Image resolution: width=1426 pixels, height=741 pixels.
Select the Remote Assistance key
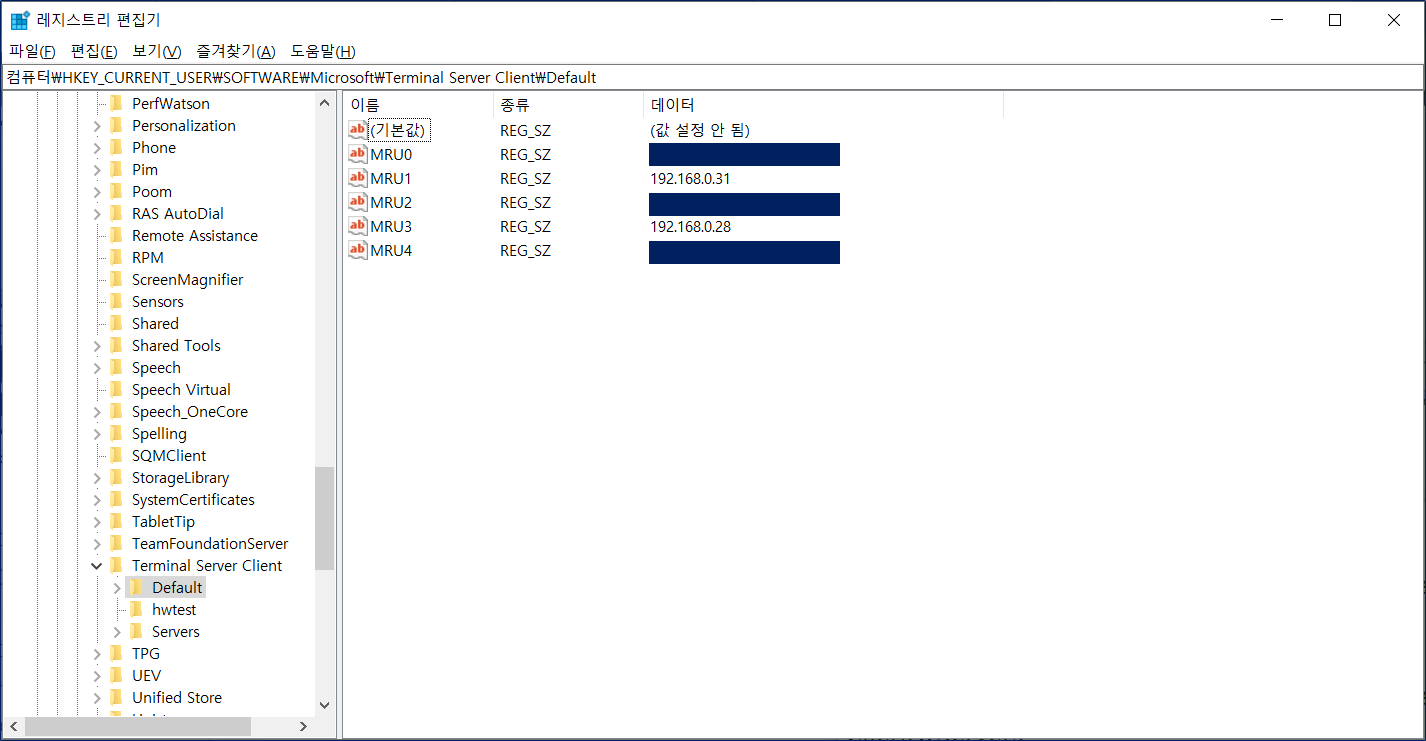(195, 235)
